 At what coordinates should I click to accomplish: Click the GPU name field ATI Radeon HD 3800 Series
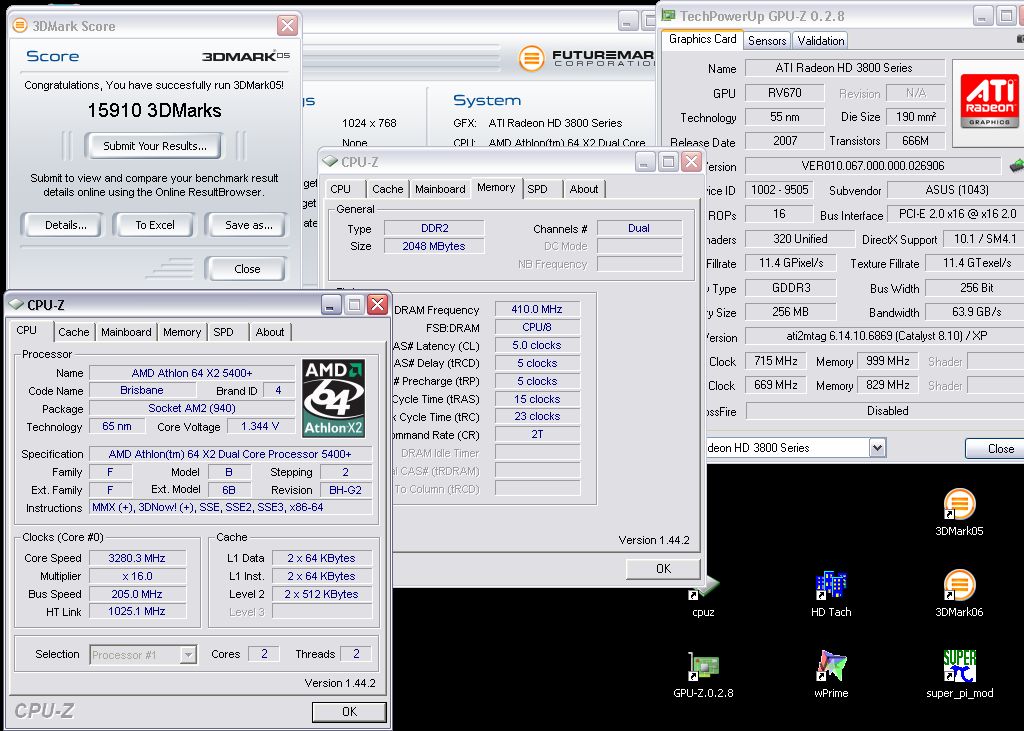pos(844,68)
